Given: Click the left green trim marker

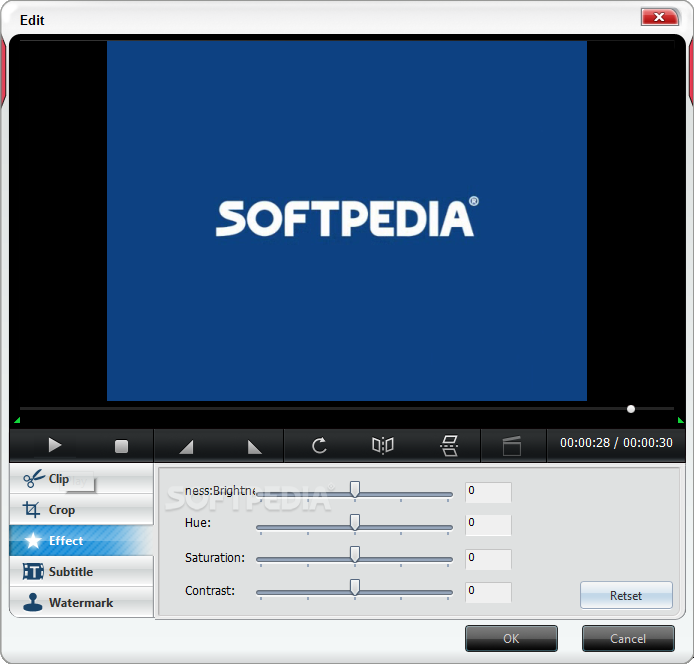Looking at the screenshot, I should pos(17,420).
